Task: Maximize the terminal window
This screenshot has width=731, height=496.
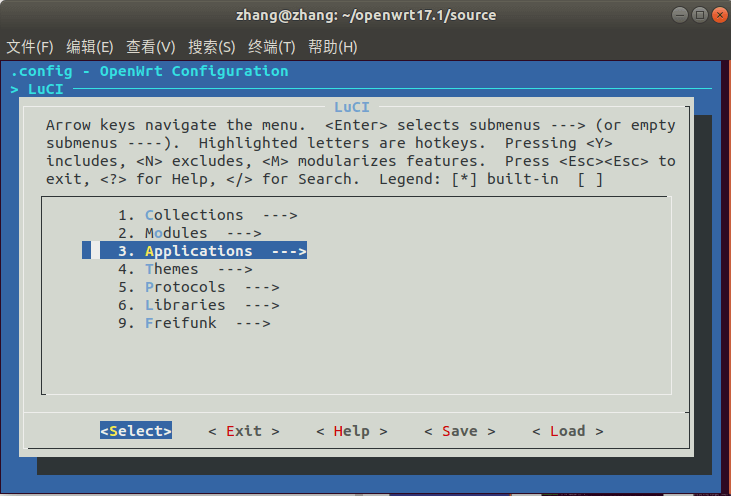Action: point(697,15)
